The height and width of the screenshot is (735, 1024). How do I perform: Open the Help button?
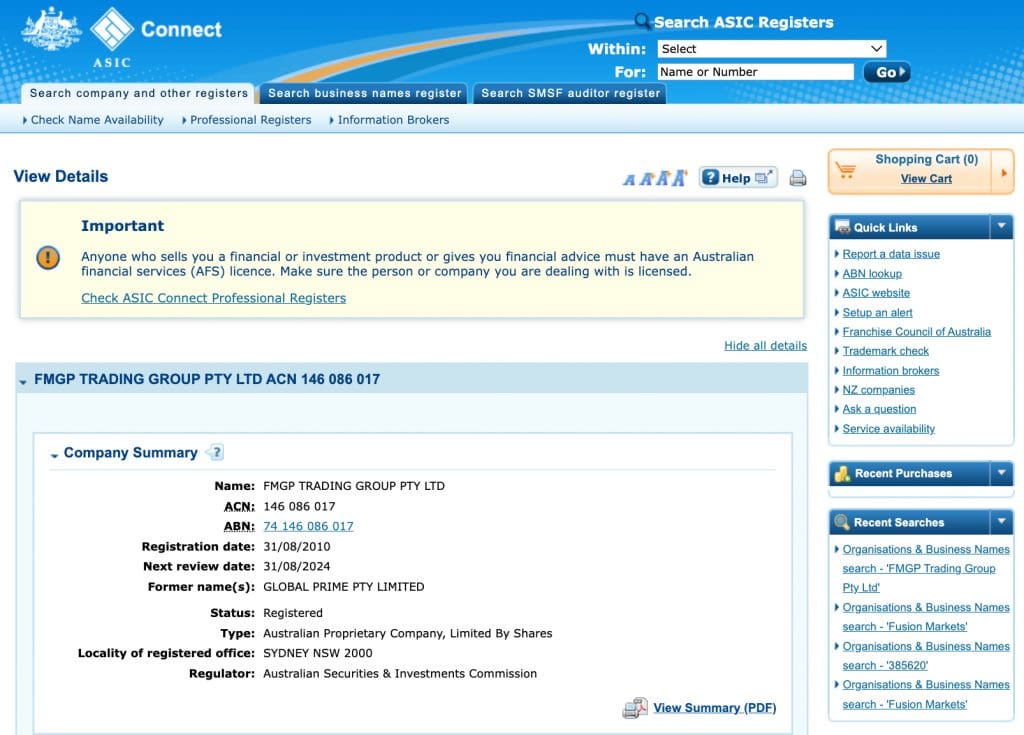pyautogui.click(x=737, y=178)
